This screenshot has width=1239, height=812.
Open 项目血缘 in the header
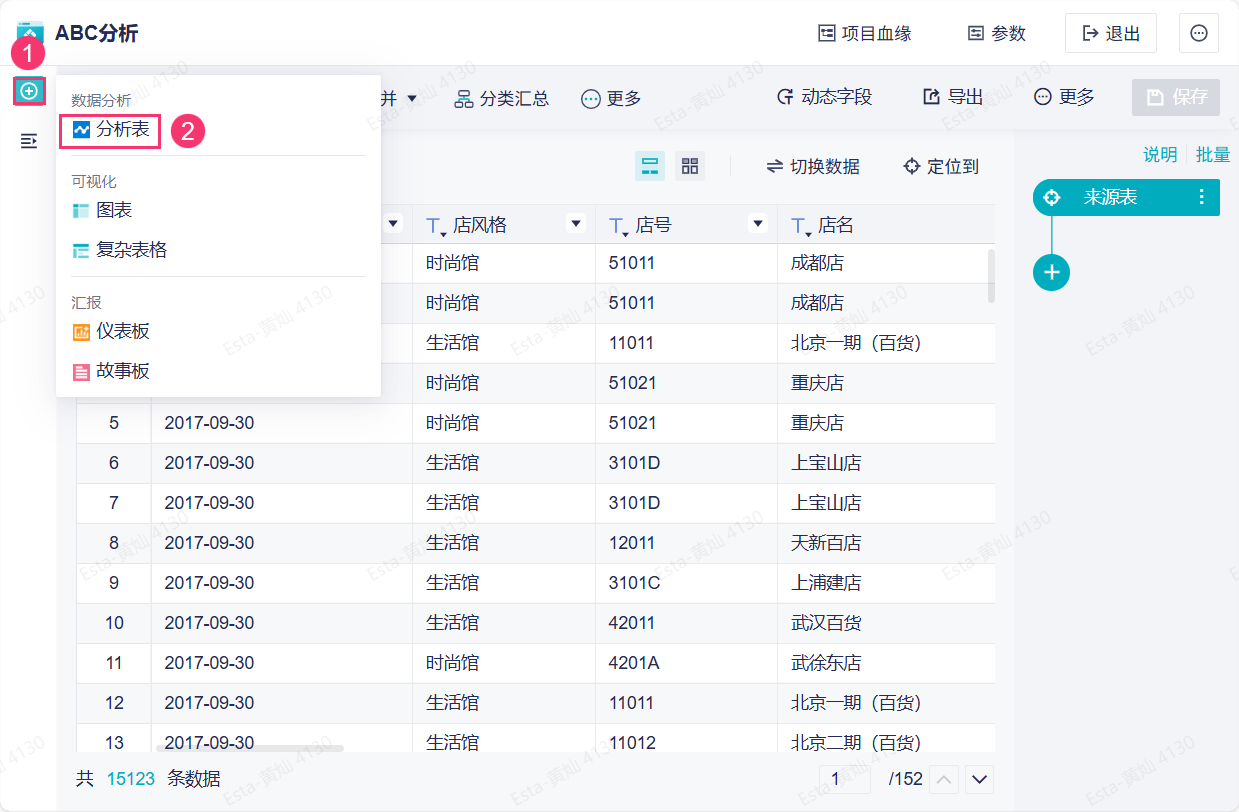865,33
